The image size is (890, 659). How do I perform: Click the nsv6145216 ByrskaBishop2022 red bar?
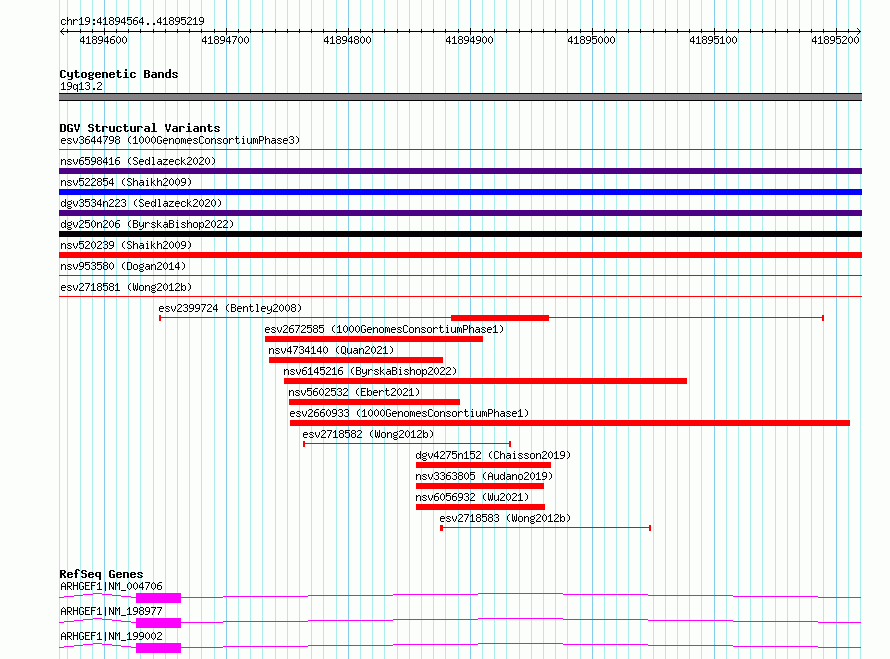485,381
